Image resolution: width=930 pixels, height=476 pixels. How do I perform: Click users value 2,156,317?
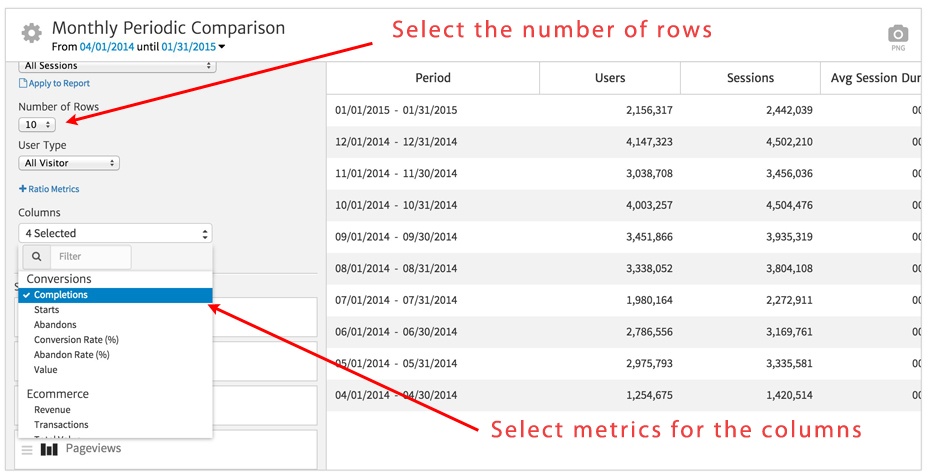click(x=649, y=110)
